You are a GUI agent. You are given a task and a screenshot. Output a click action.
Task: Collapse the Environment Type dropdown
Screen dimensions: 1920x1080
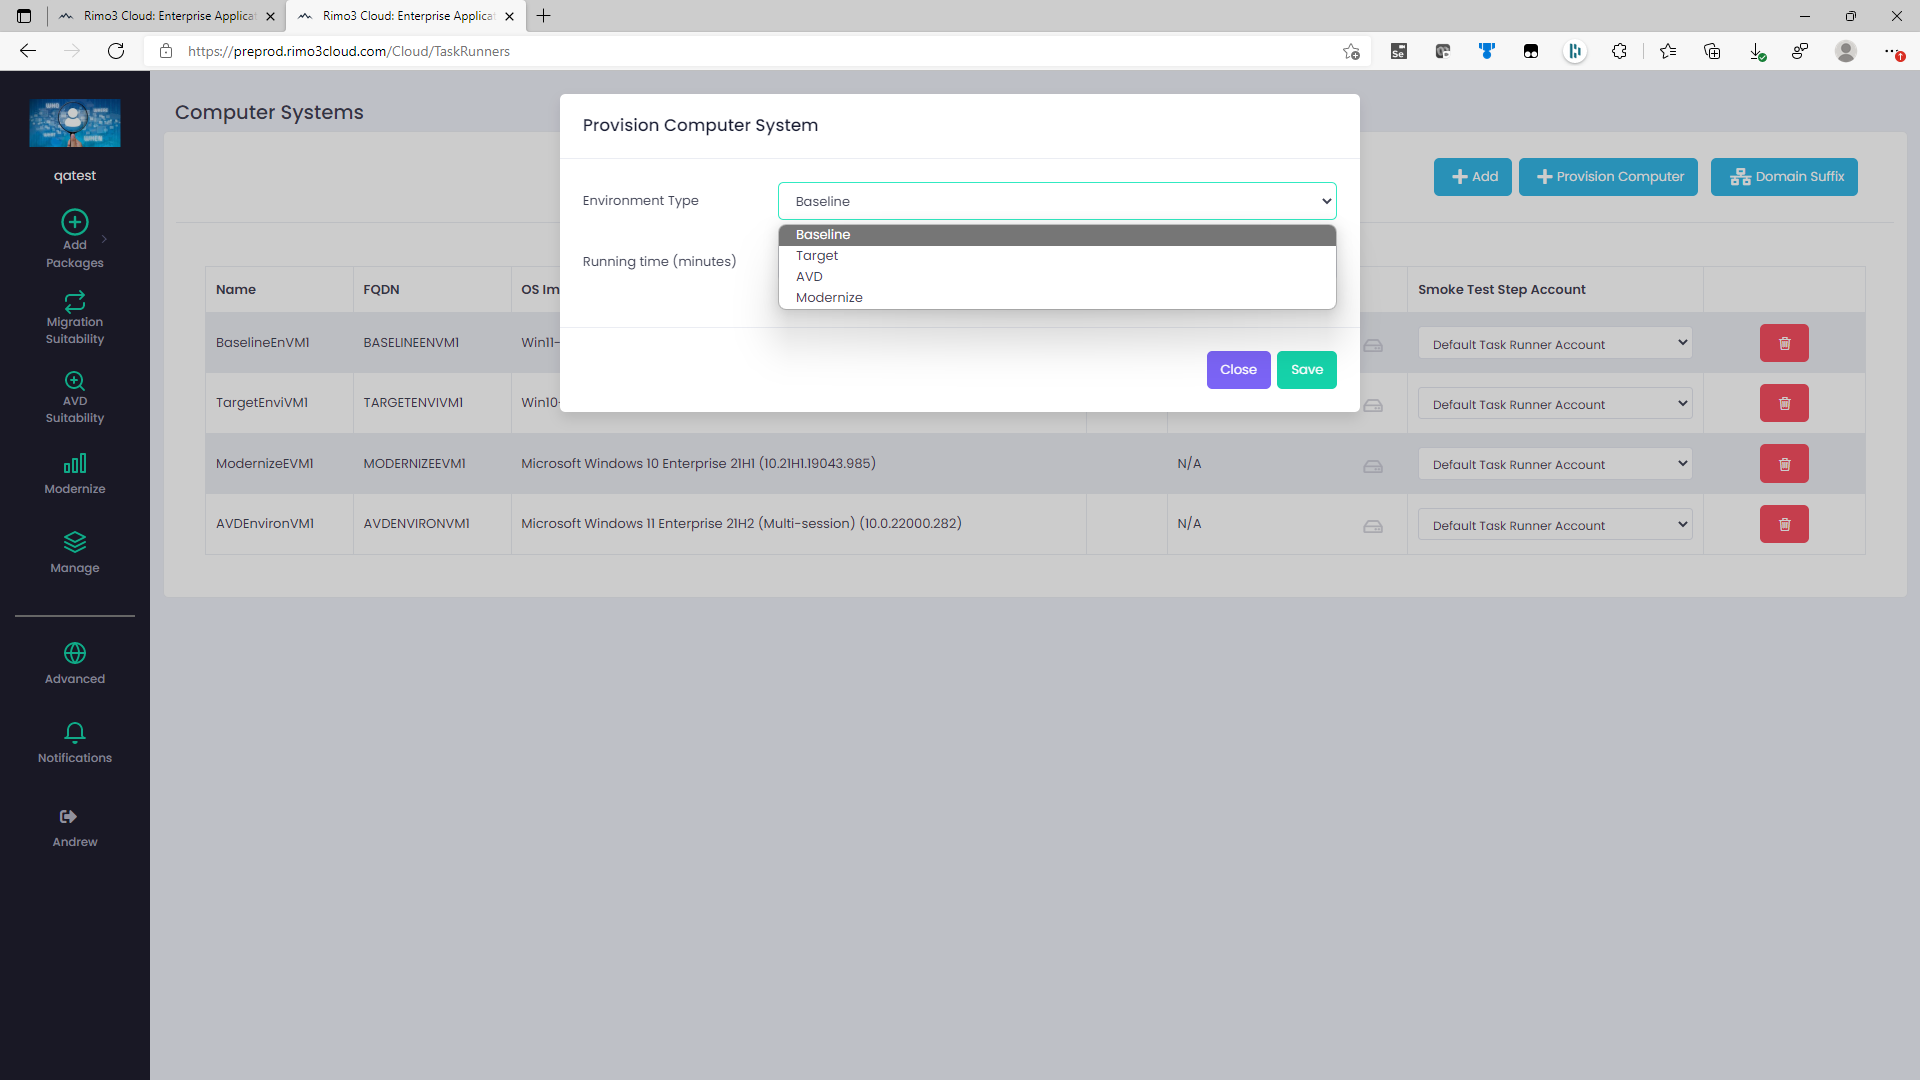1057,201
